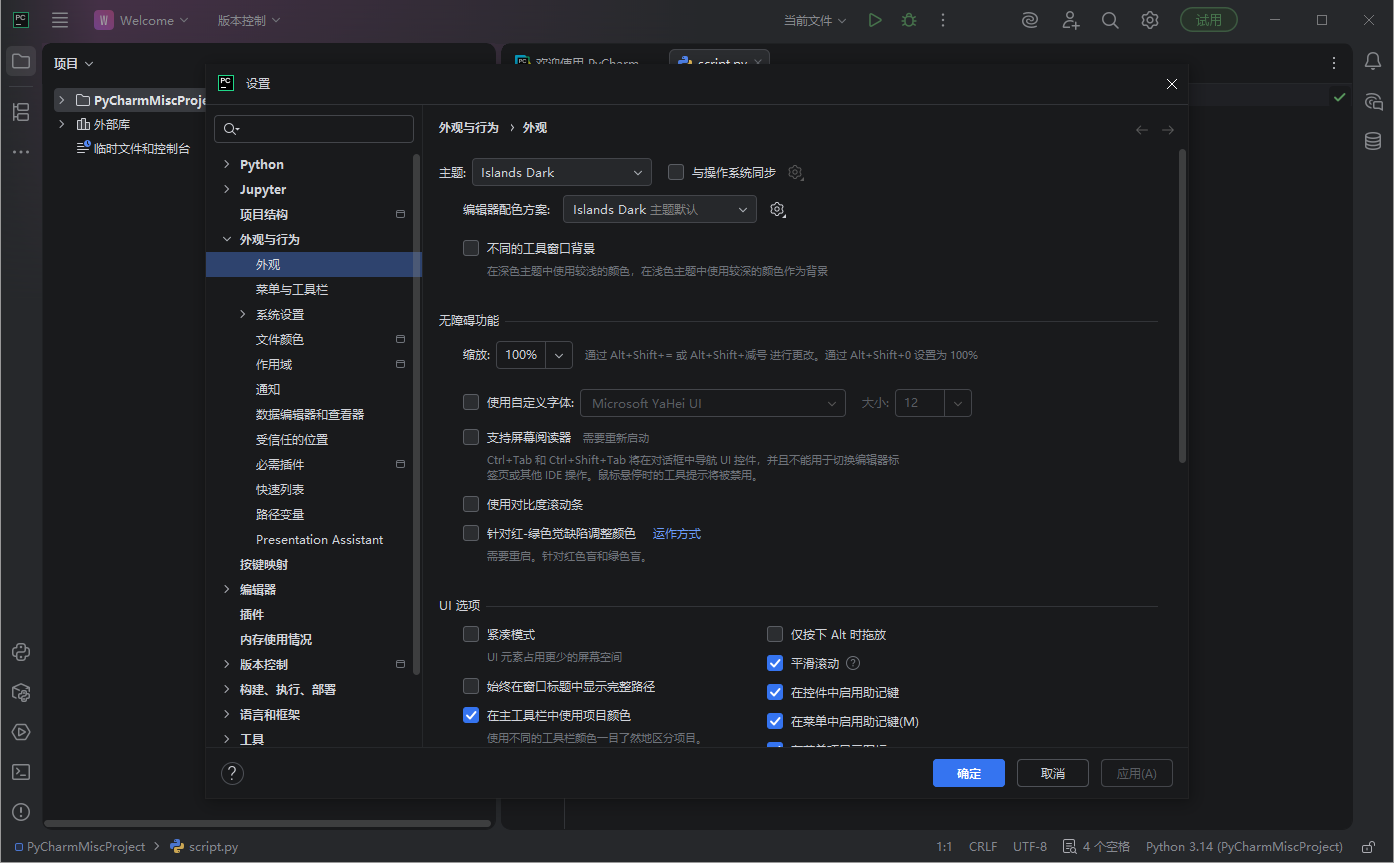Enable the 使用自定义字体 checkbox
The width and height of the screenshot is (1394, 863).
click(470, 402)
